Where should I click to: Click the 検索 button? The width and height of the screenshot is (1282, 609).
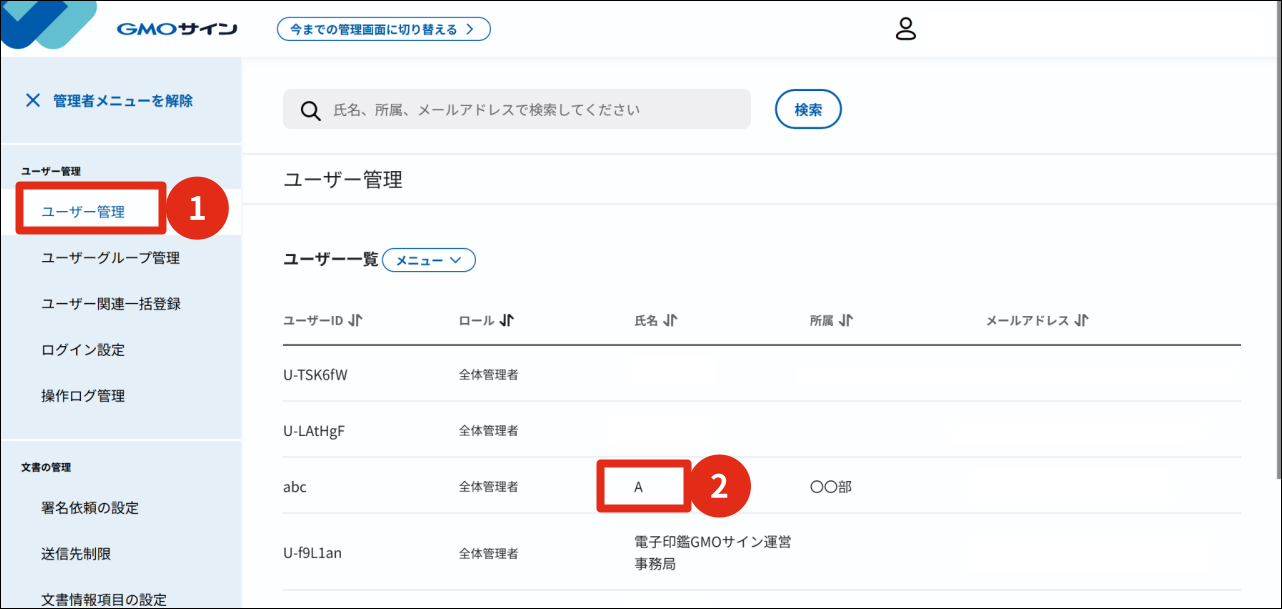[x=808, y=110]
